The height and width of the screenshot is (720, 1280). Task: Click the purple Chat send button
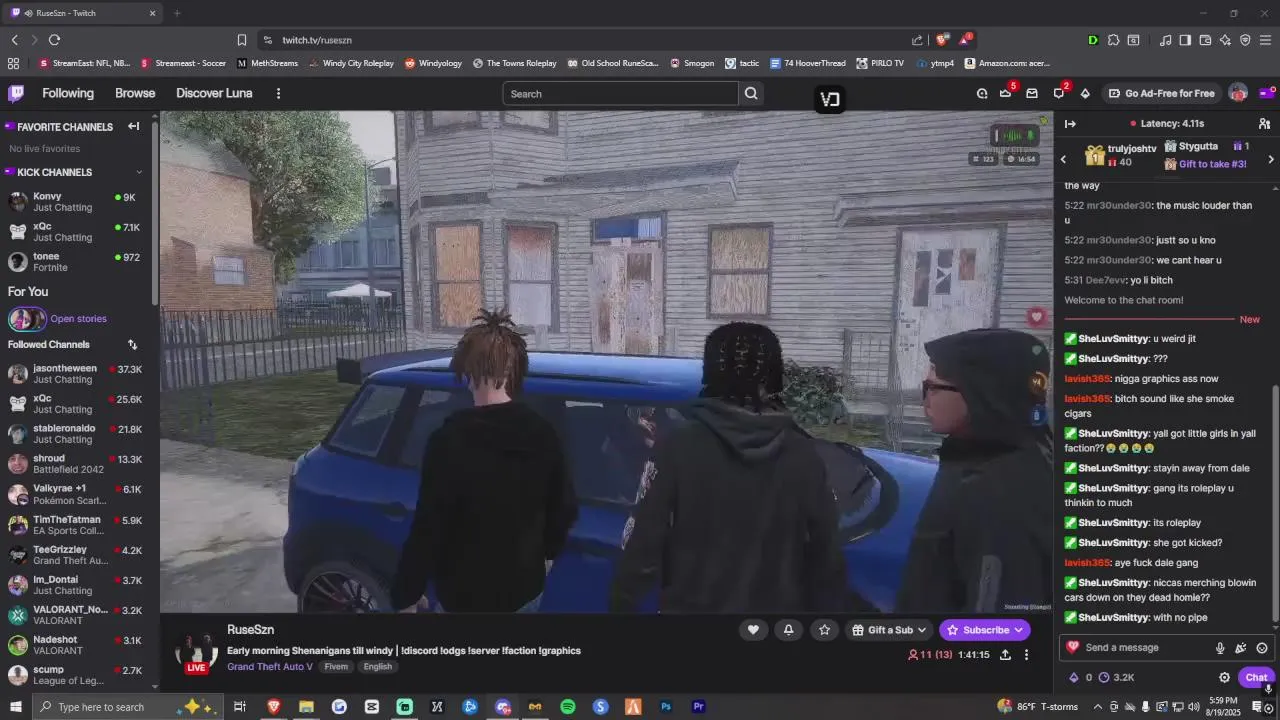click(1256, 677)
